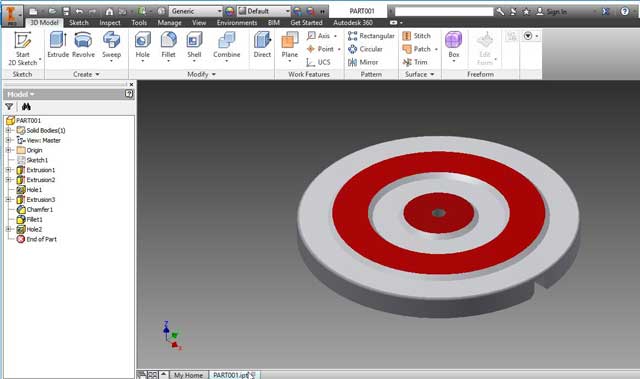The width and height of the screenshot is (640, 379).
Task: Expand the View: Master node
Action: coord(8,140)
